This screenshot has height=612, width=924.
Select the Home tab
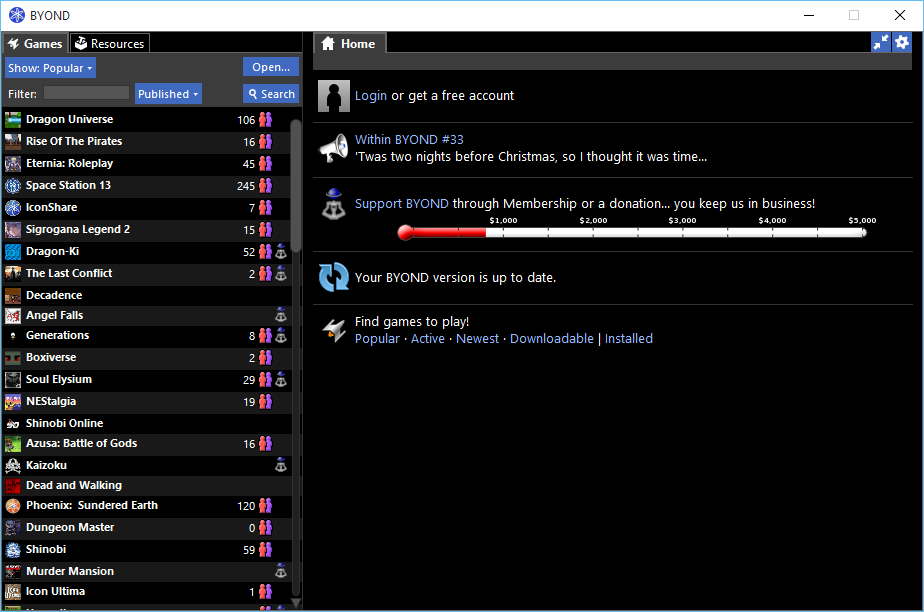350,44
